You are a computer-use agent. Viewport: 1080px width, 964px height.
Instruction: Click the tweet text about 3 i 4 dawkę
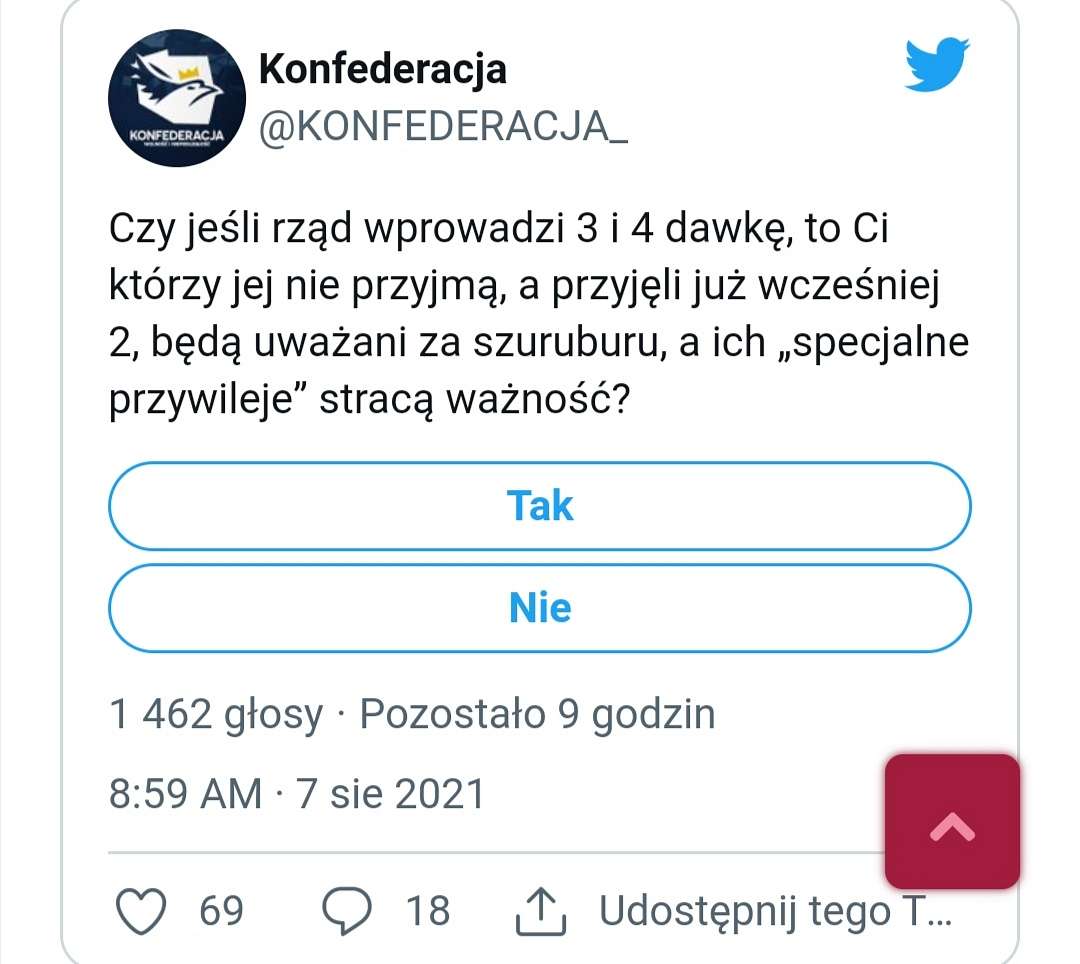point(539,313)
